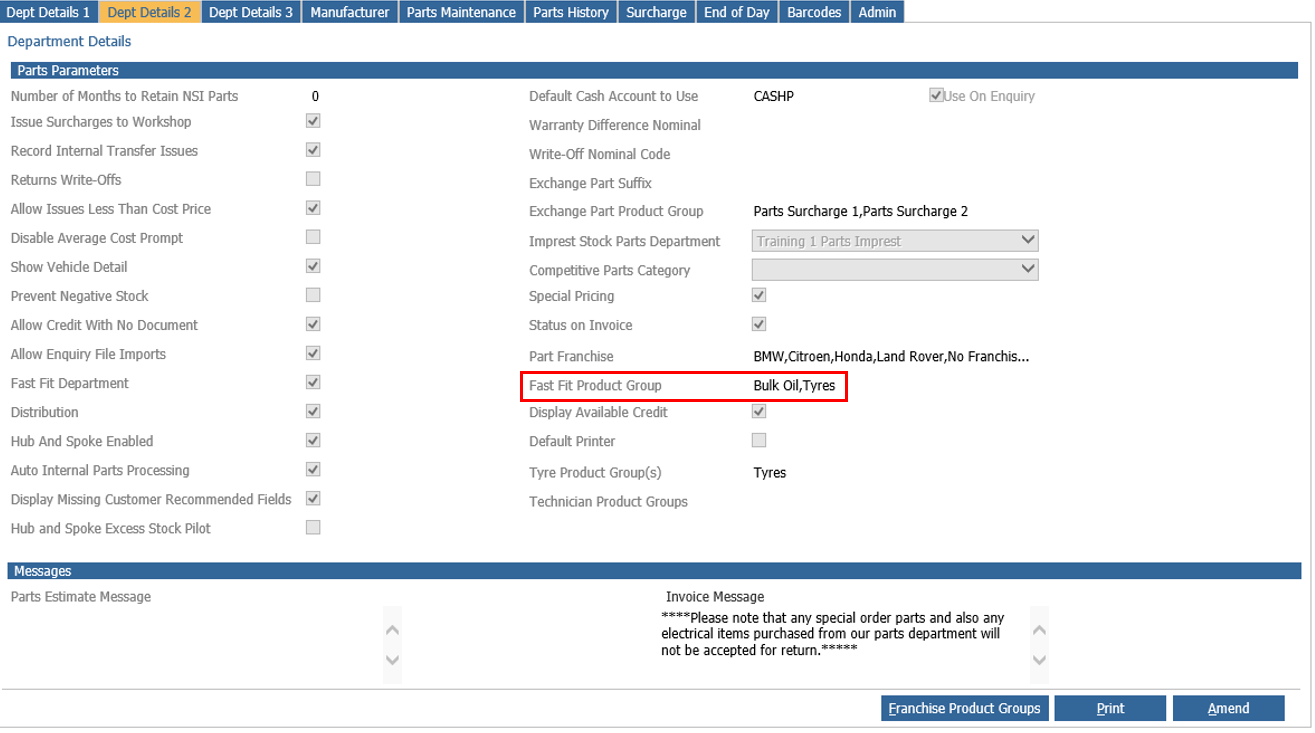Switch to Dept Details 3 tab
1315x733 pixels.
point(251,12)
